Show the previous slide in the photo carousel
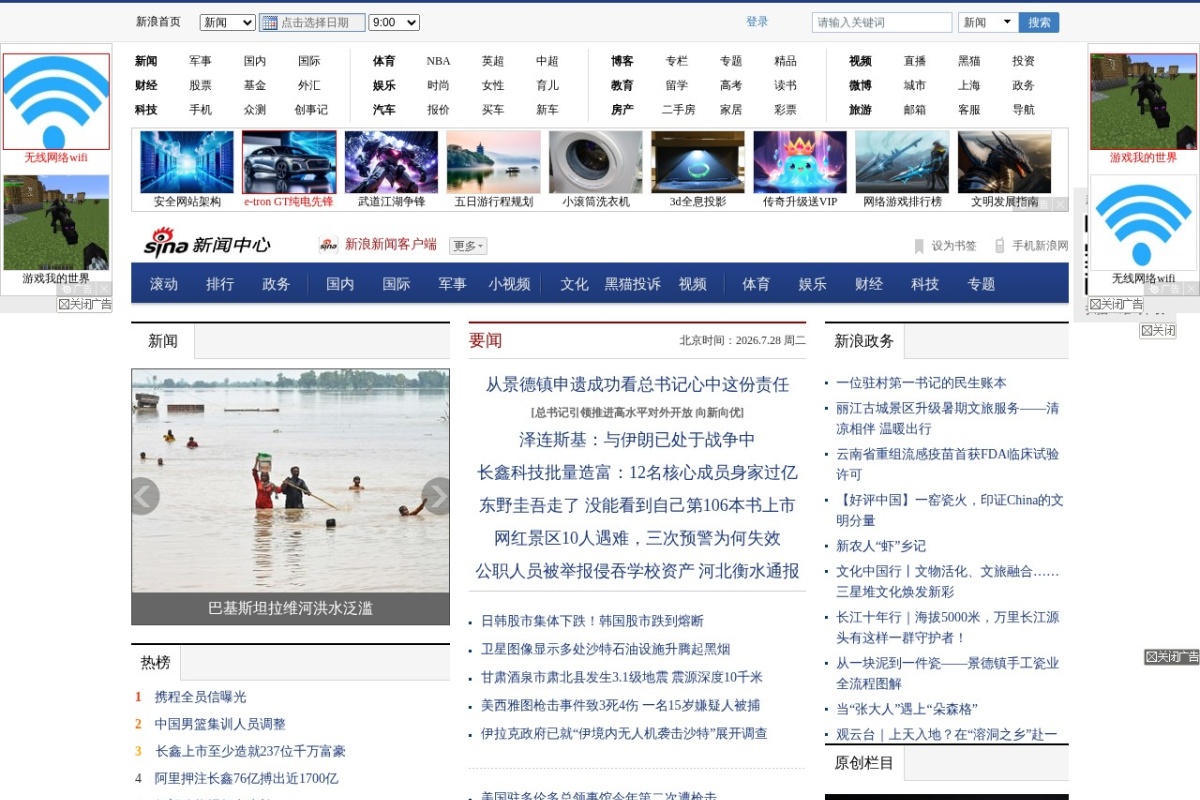1200x800 pixels. pyautogui.click(x=145, y=496)
